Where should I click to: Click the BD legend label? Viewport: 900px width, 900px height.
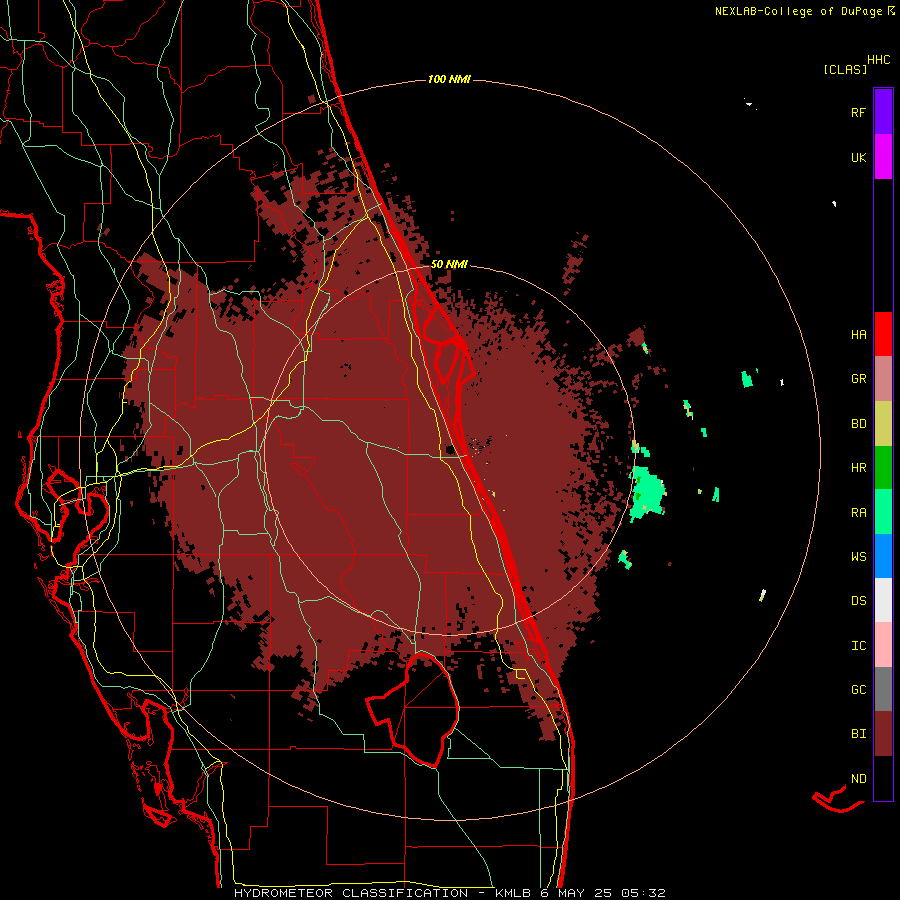click(x=858, y=424)
